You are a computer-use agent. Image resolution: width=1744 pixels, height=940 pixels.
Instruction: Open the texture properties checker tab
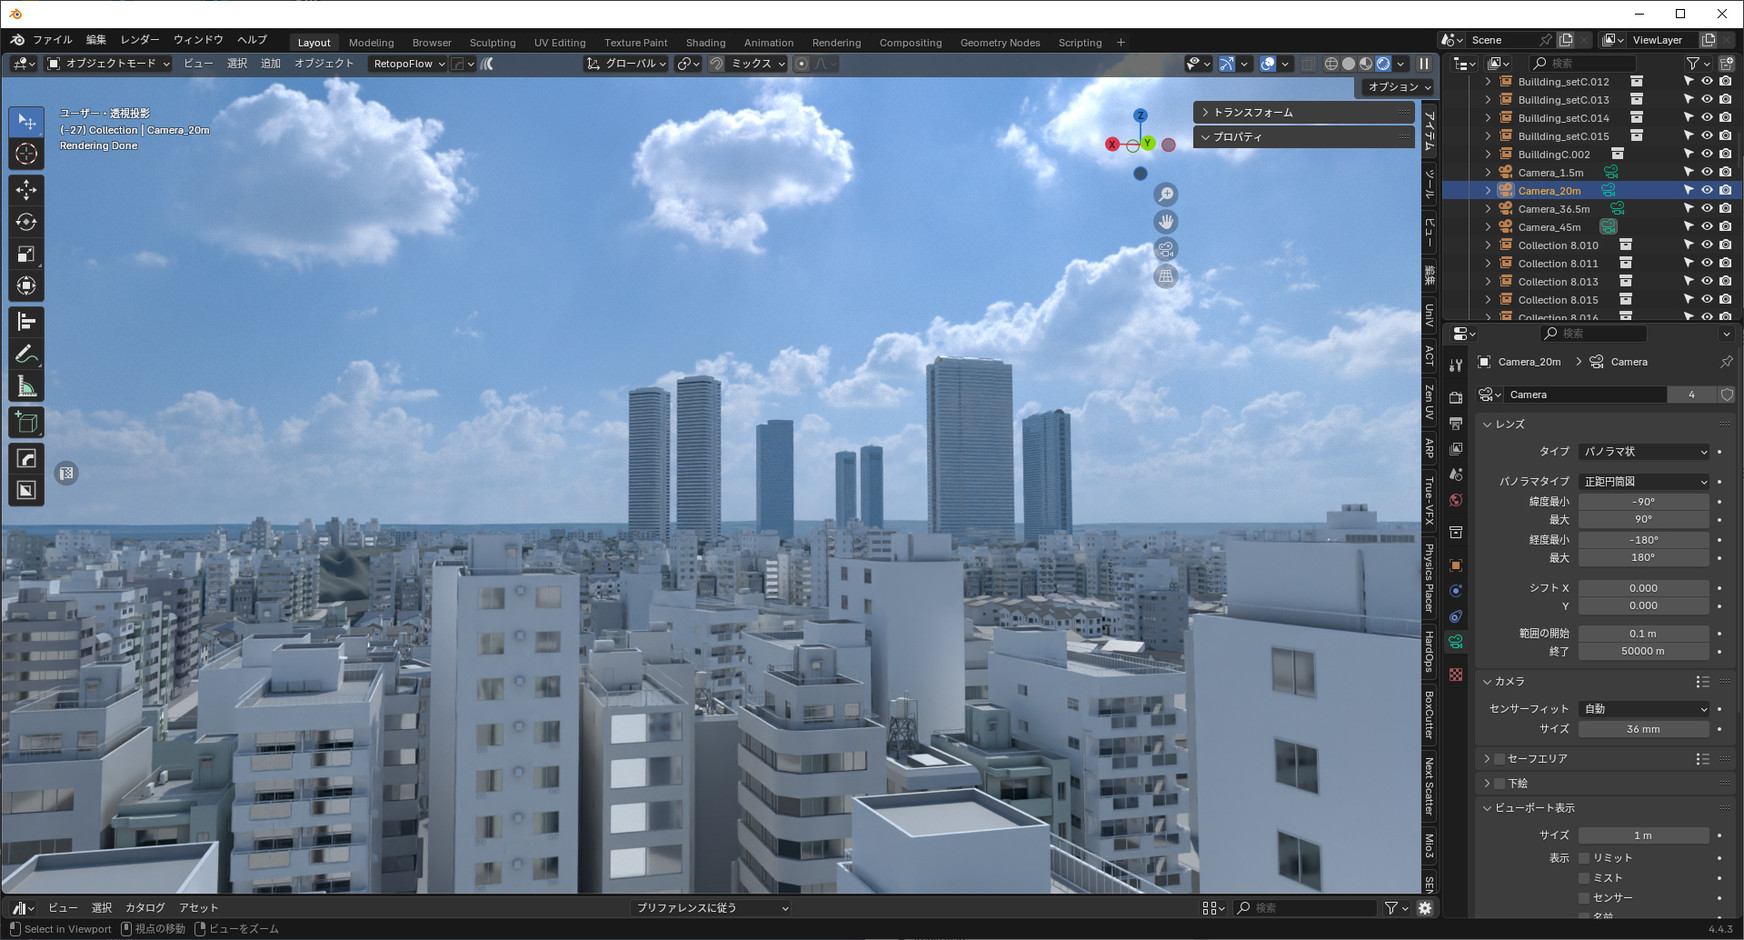1456,675
